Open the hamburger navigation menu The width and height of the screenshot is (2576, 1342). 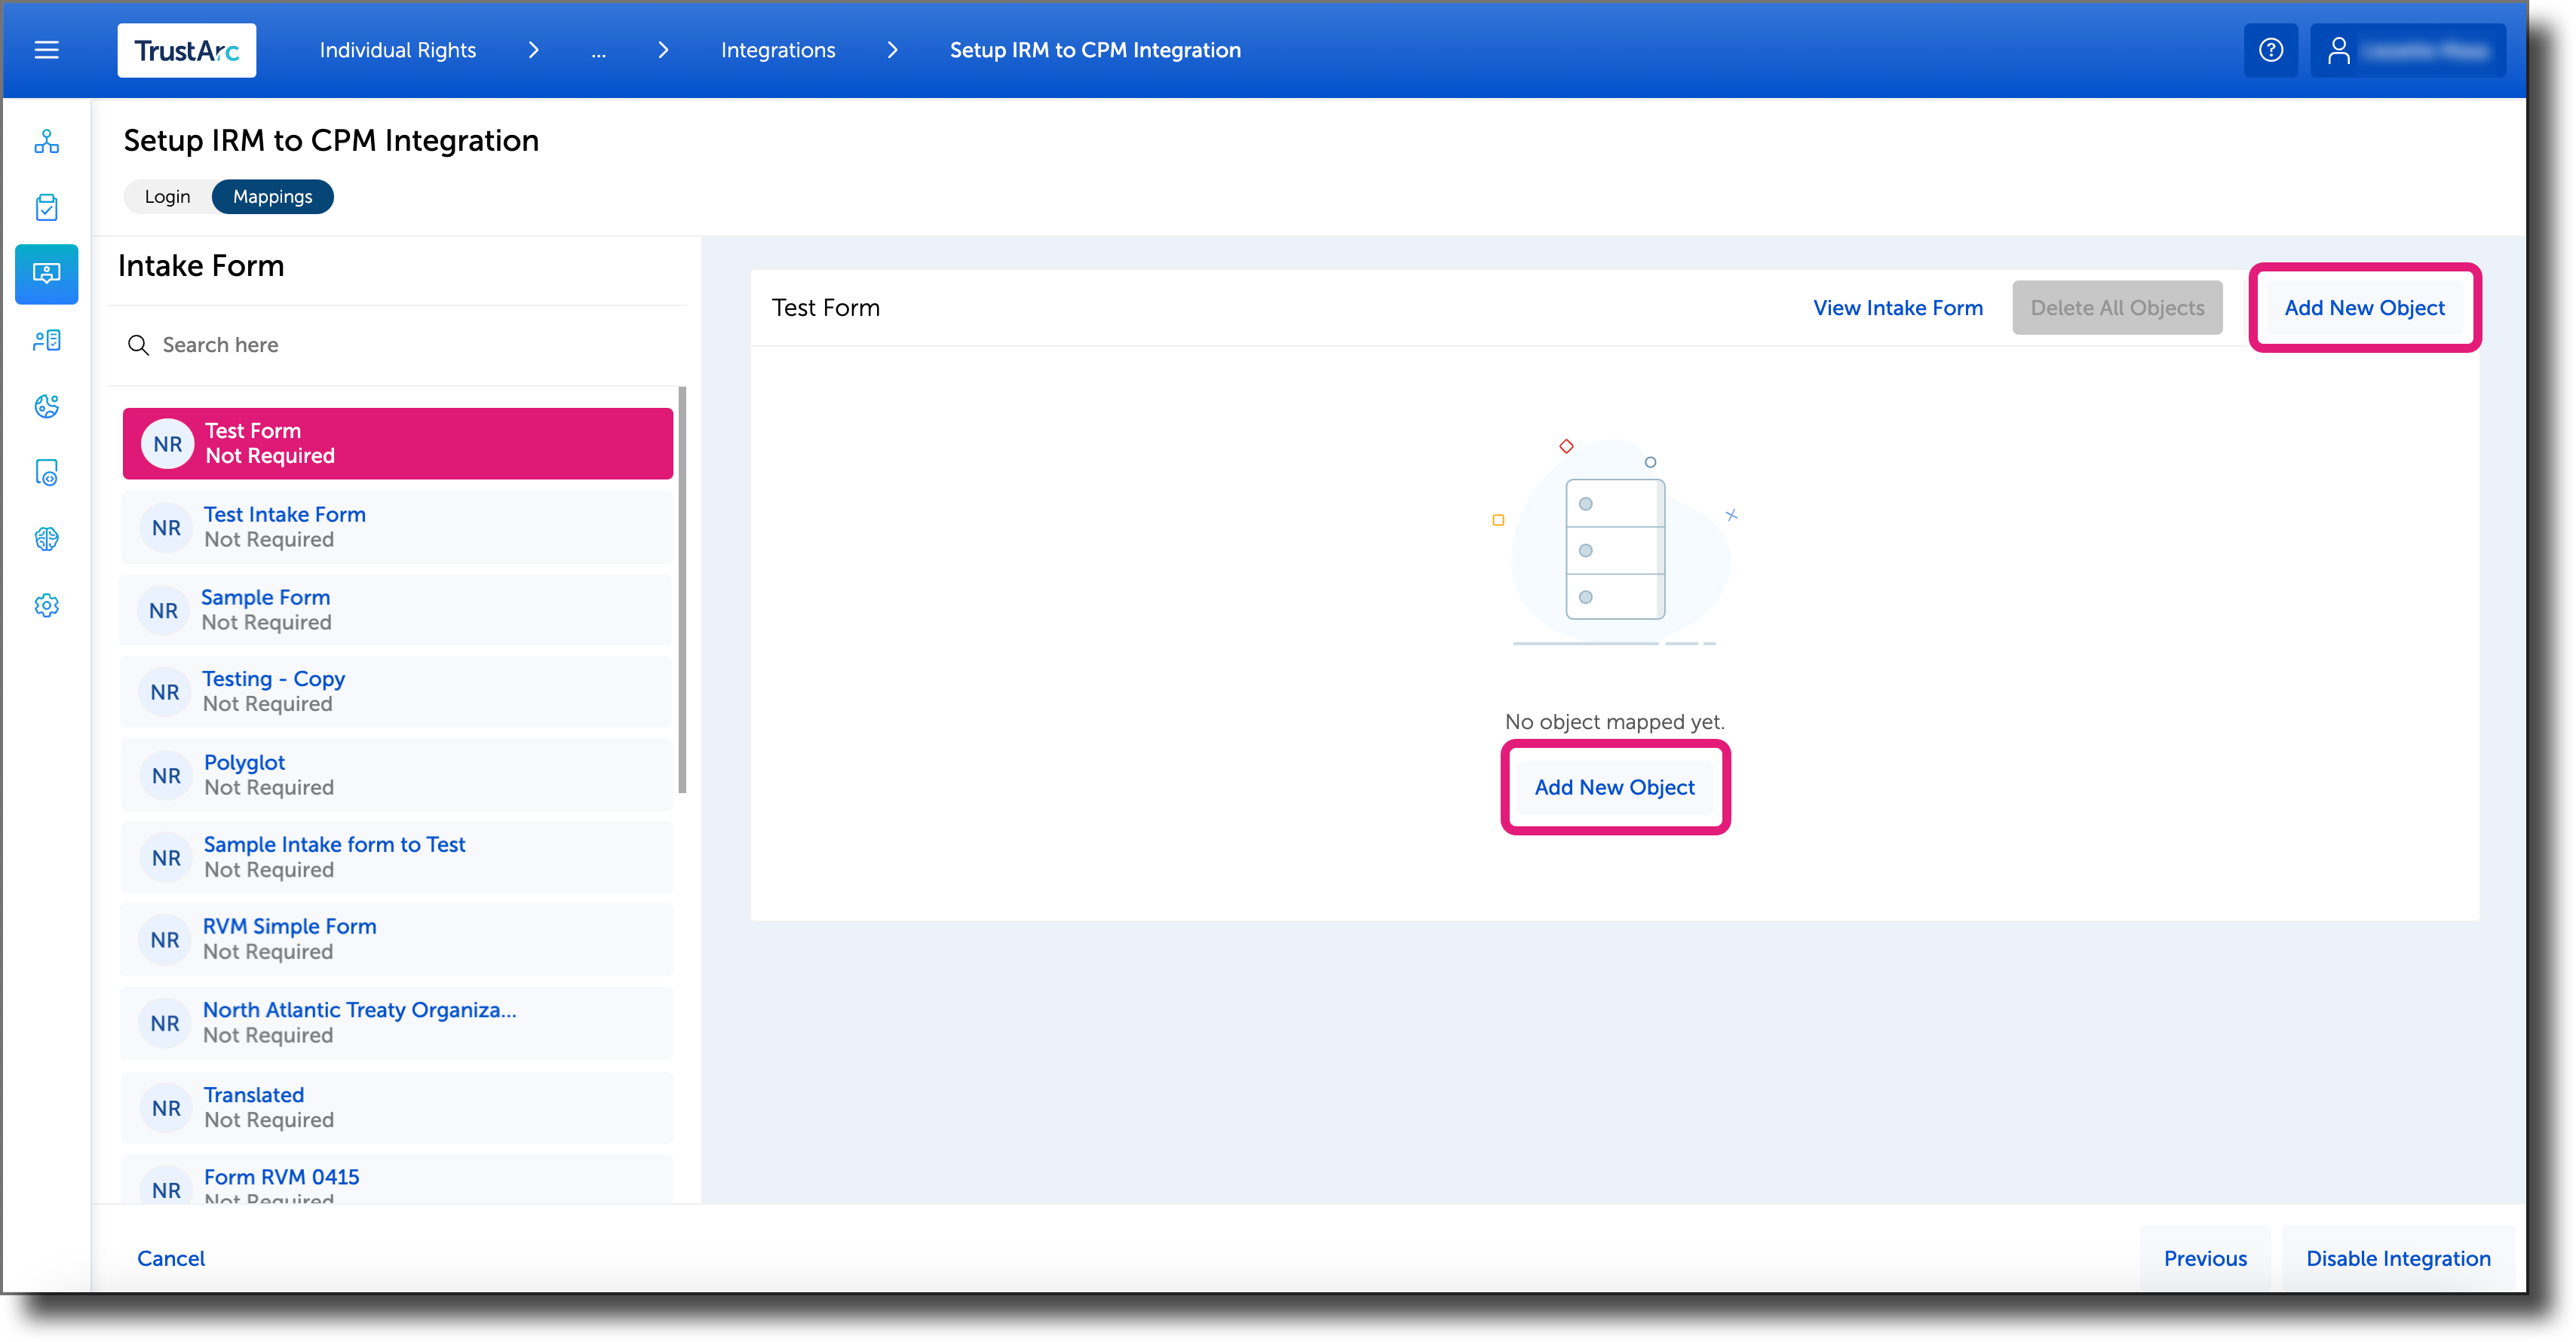pyautogui.click(x=46, y=50)
